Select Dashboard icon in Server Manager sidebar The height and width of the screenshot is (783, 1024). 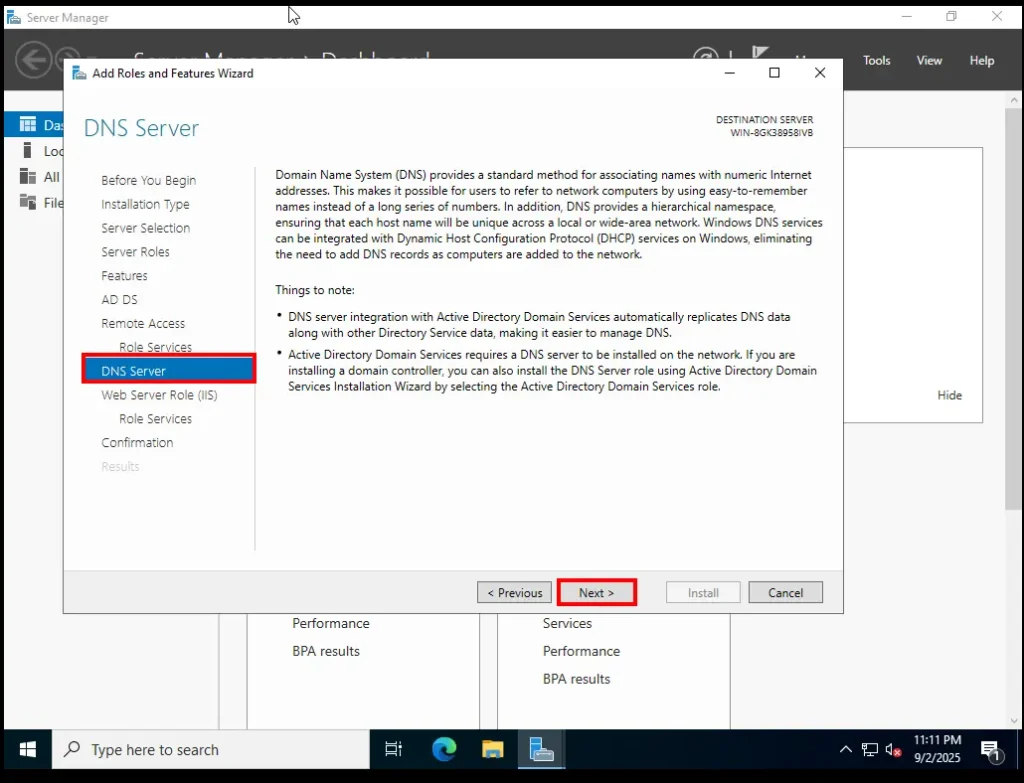click(x=27, y=124)
